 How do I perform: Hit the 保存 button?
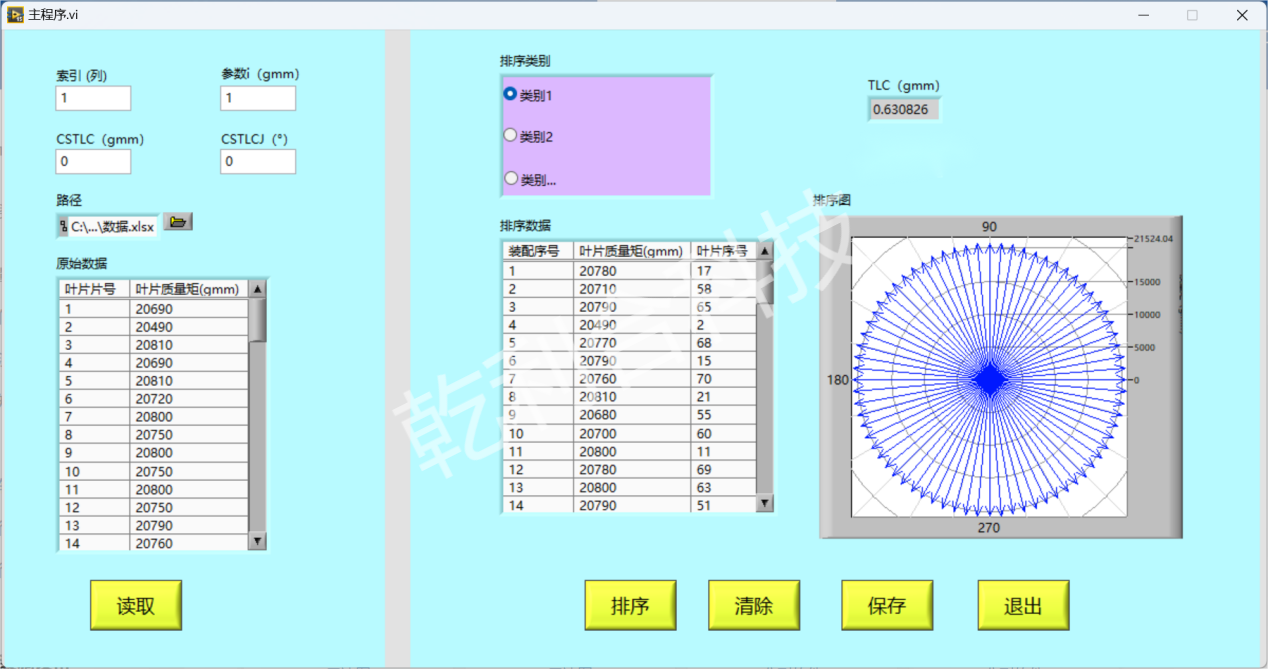[x=886, y=605]
